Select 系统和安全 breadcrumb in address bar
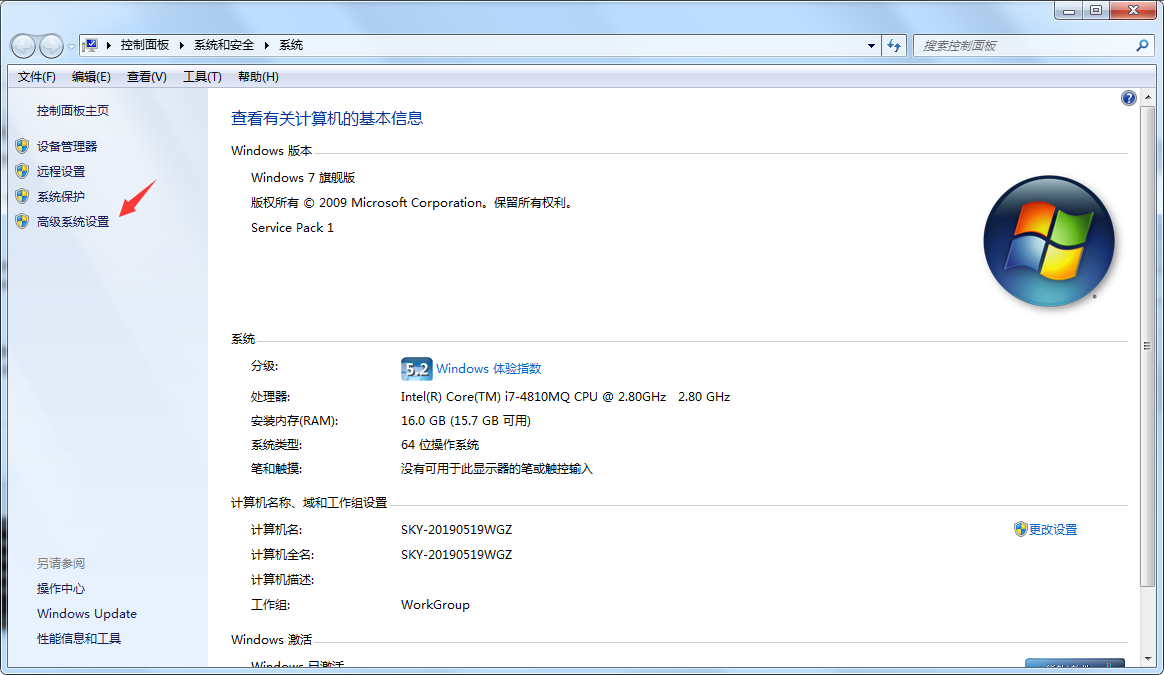 pos(223,45)
